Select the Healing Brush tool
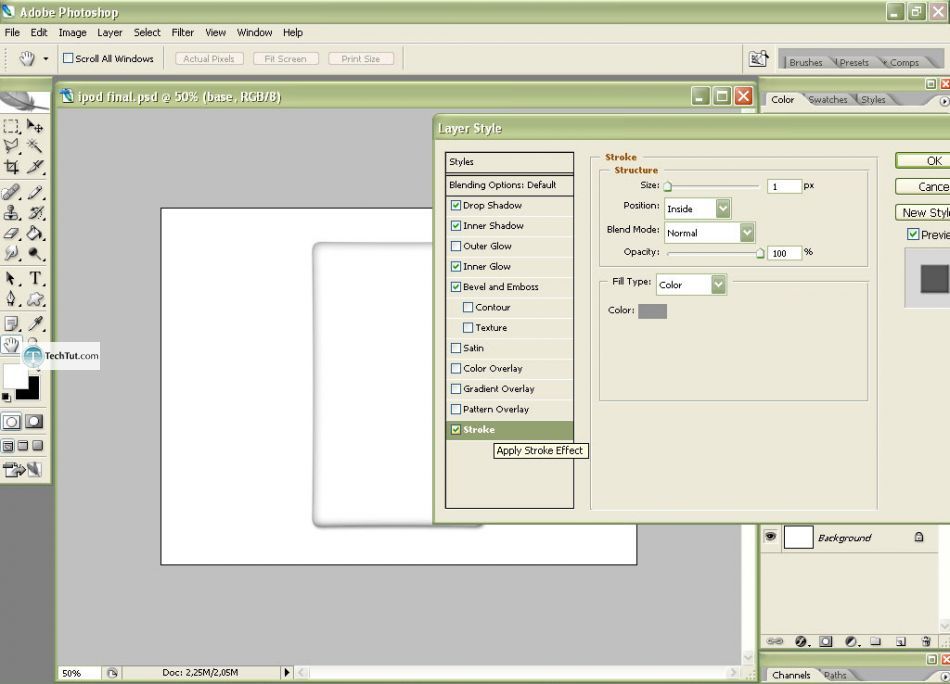The height and width of the screenshot is (684, 950). pyautogui.click(x=12, y=193)
